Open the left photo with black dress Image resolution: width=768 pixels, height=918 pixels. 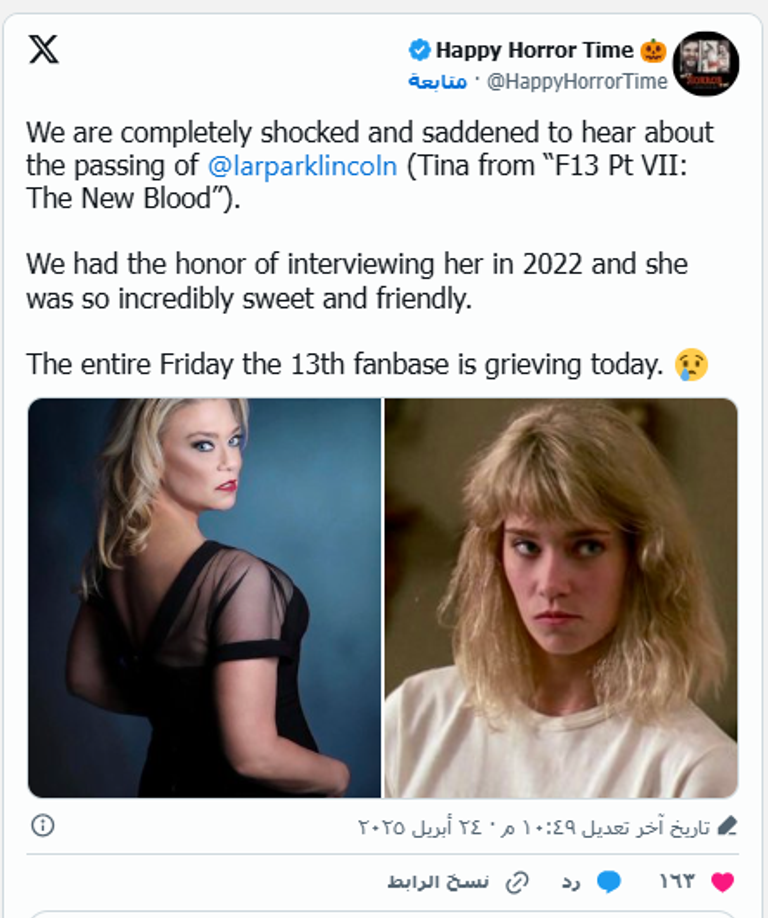205,598
